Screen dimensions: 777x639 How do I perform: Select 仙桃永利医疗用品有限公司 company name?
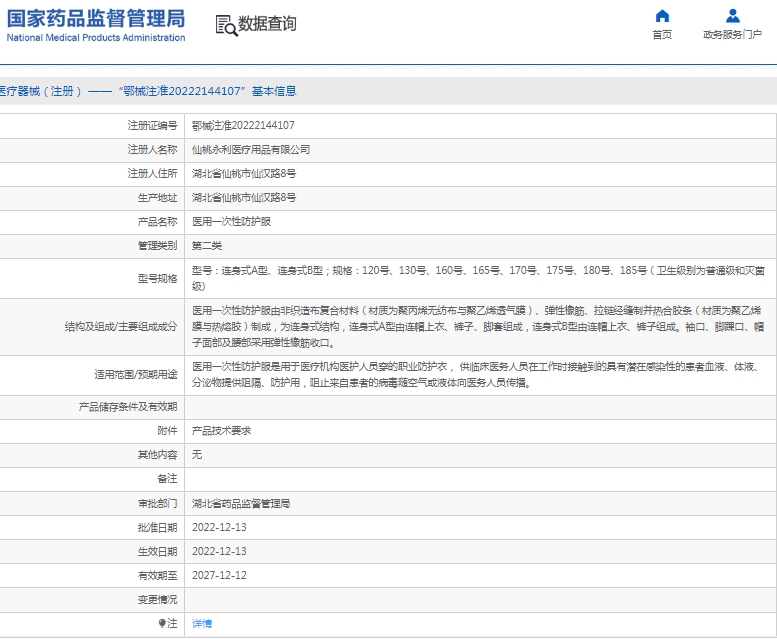coord(251,150)
